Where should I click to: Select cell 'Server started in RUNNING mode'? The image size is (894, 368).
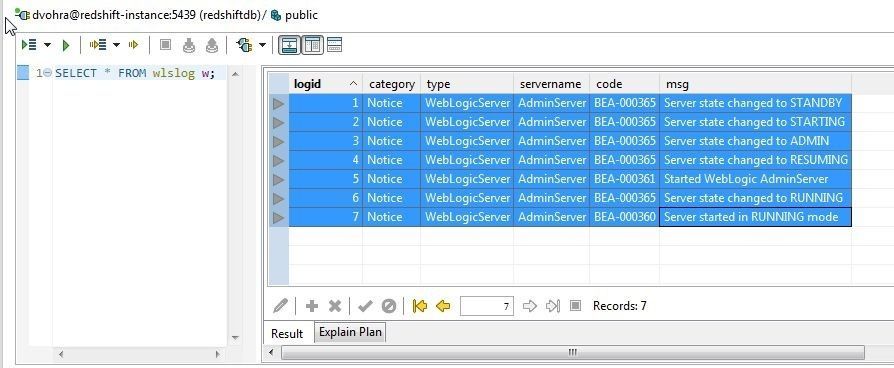tap(755, 217)
